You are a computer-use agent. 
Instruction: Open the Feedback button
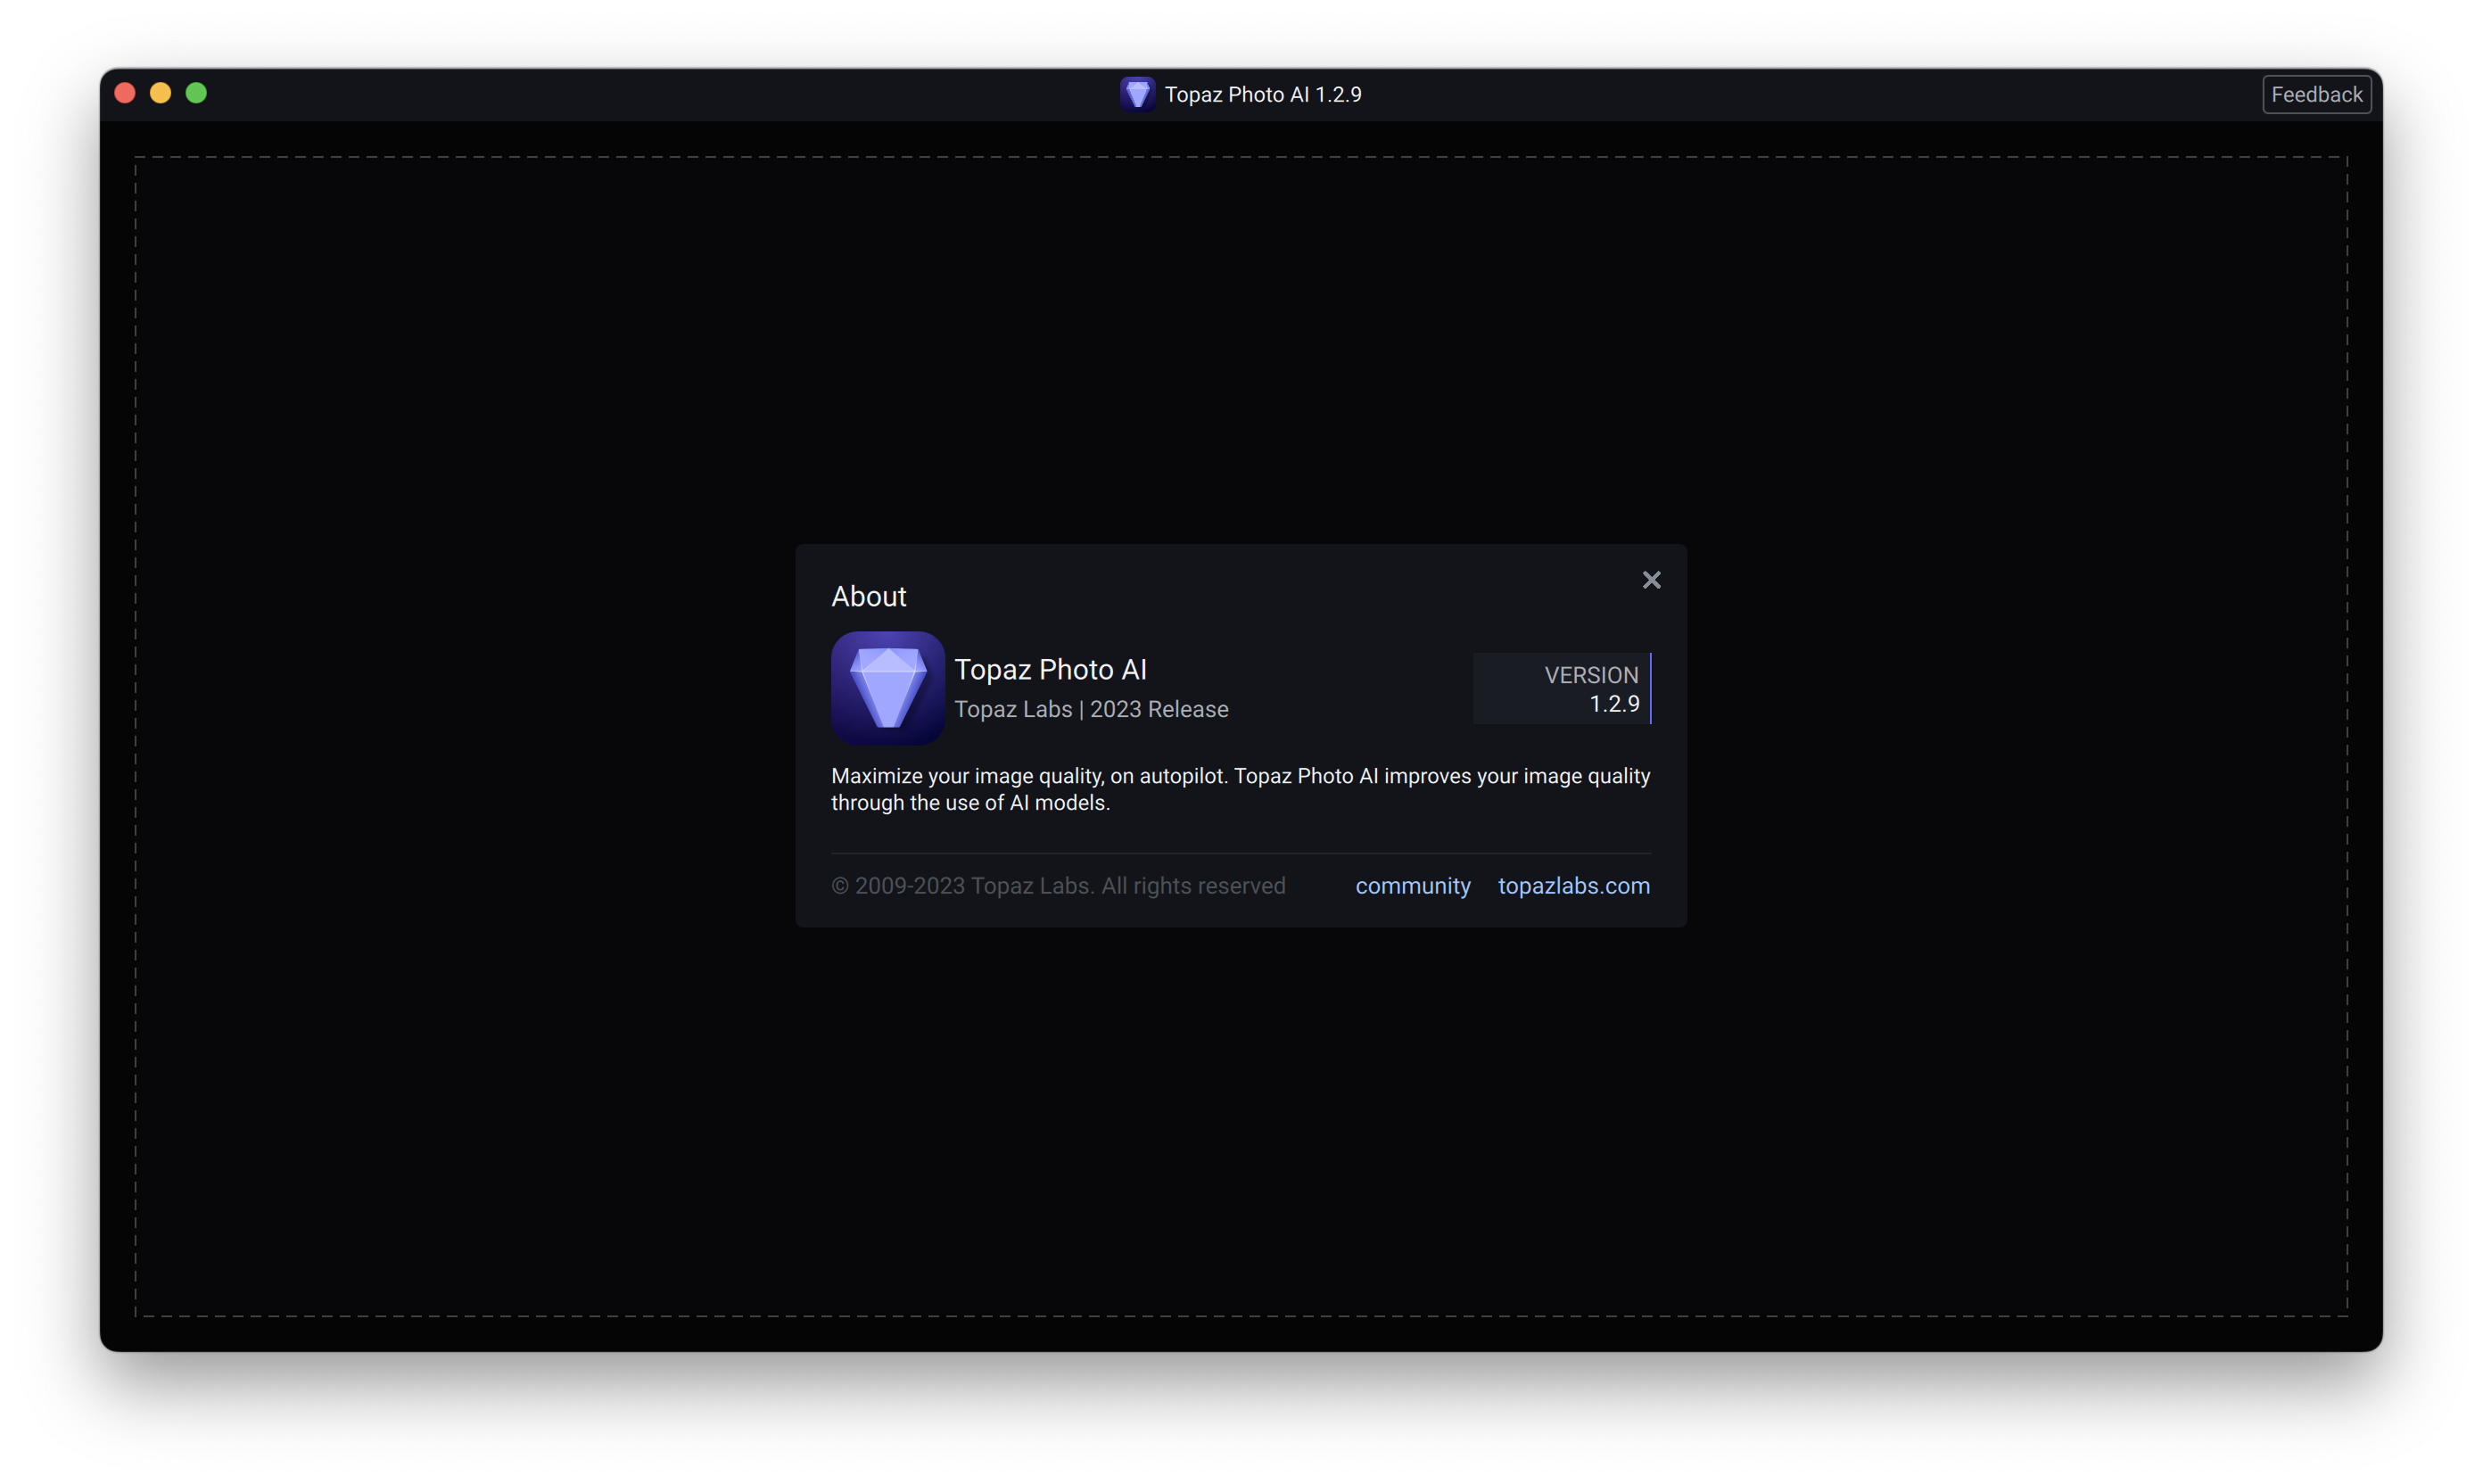(x=2316, y=94)
